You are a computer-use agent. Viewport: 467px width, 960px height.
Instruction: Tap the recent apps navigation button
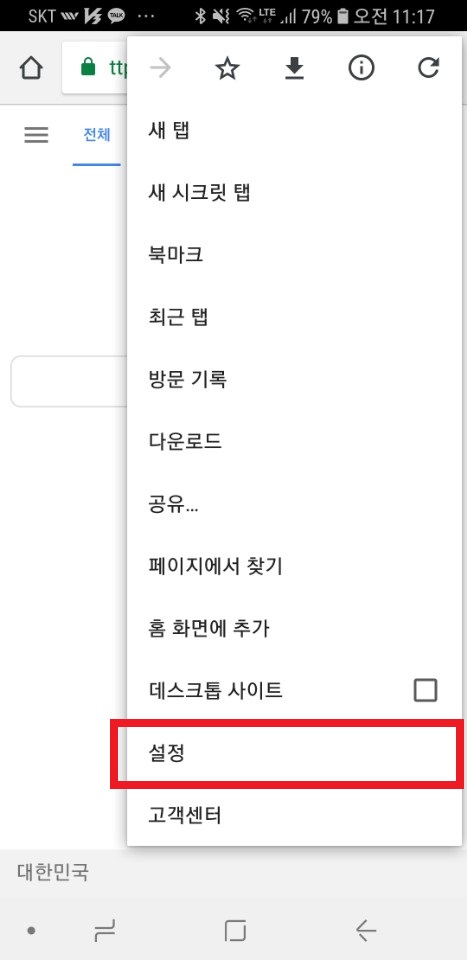click(105, 931)
